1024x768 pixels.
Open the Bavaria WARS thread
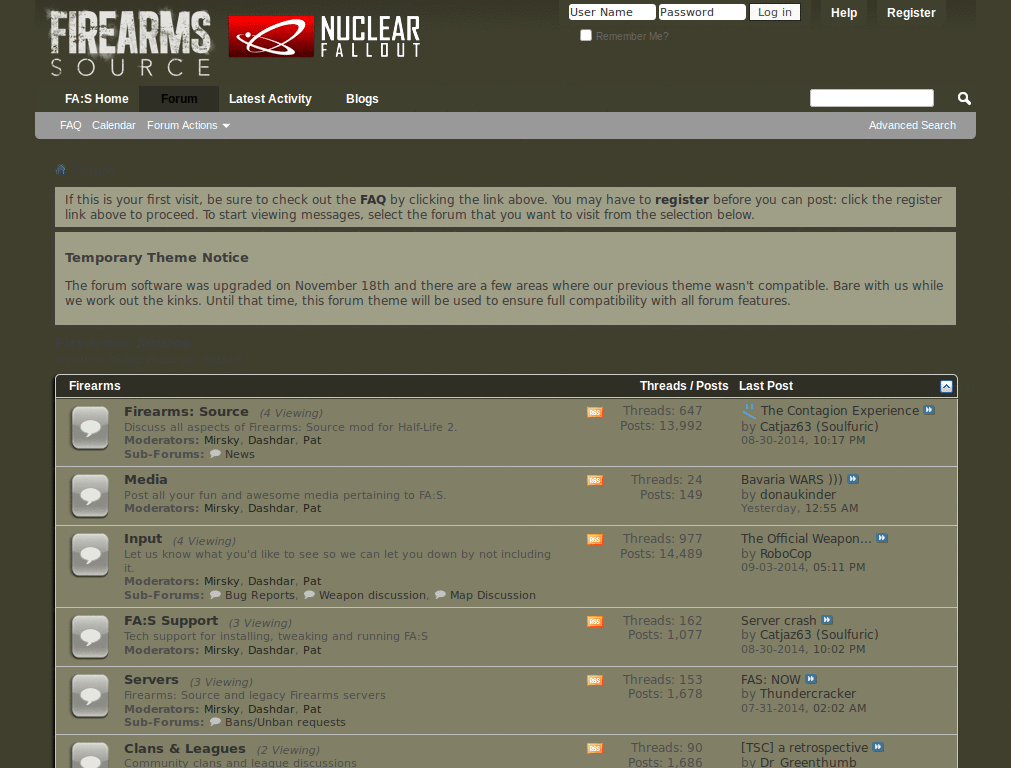(x=792, y=479)
